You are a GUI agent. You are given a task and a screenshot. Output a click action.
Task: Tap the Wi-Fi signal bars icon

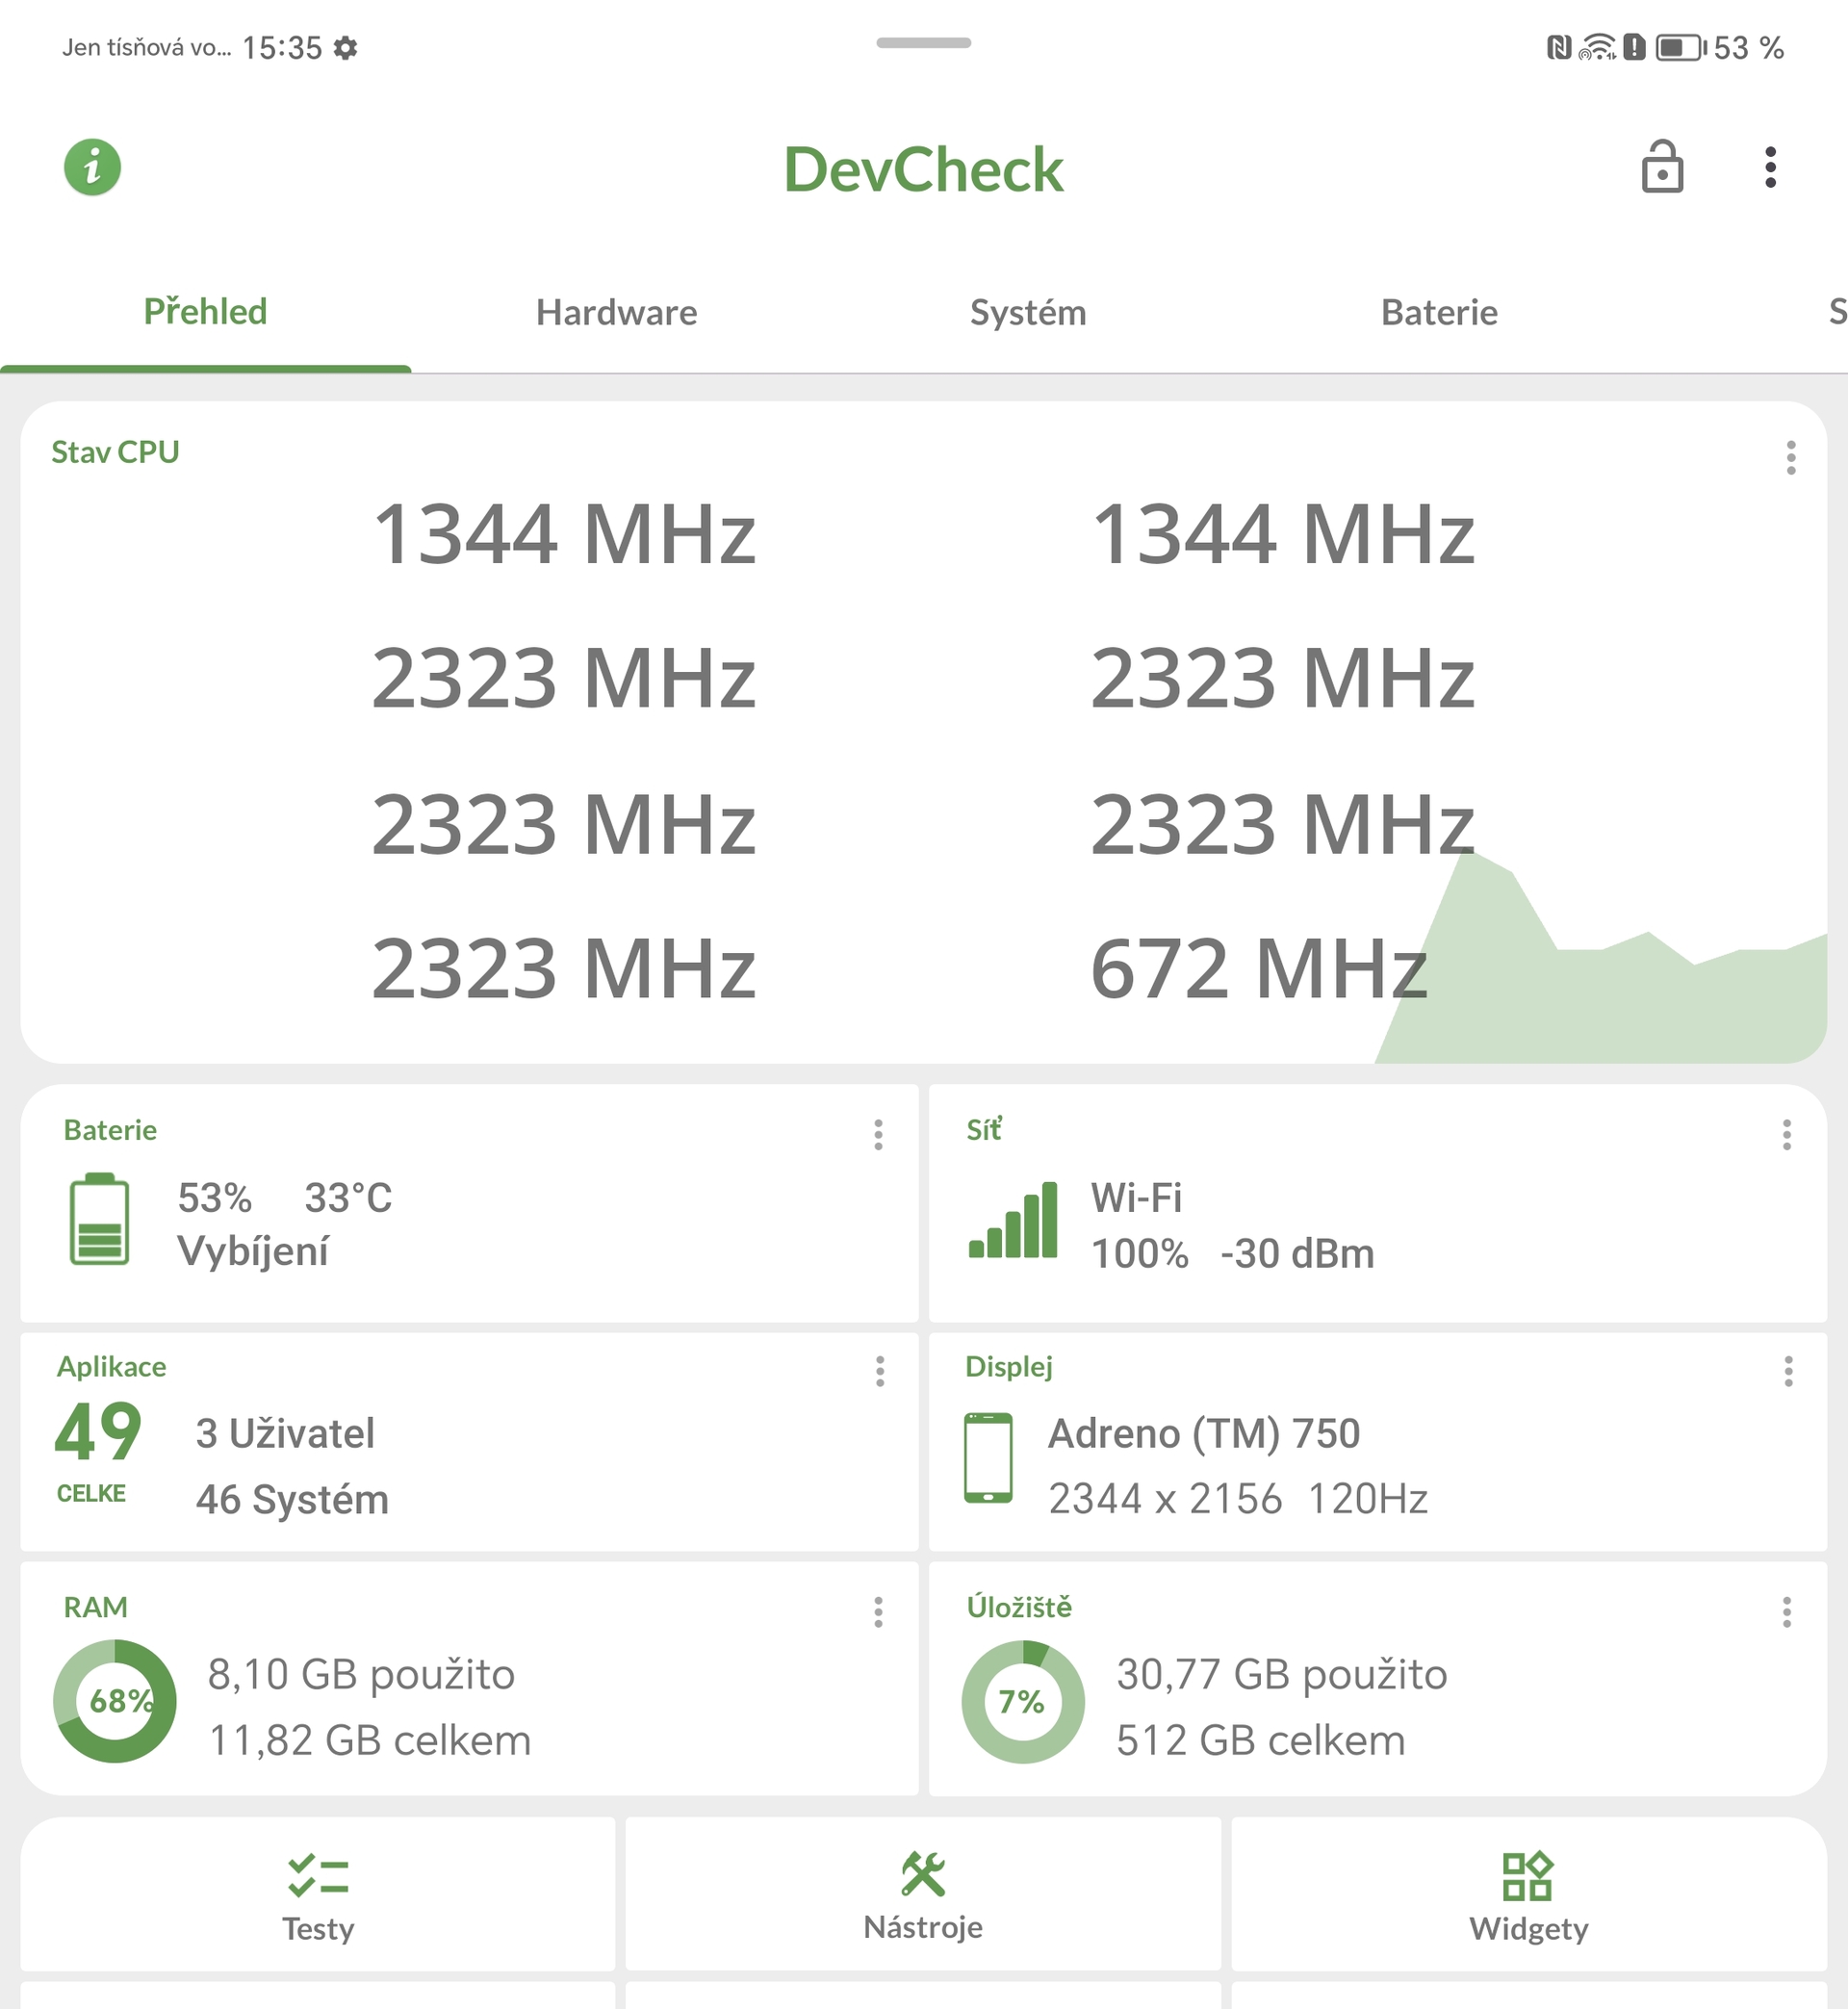coord(1012,1220)
